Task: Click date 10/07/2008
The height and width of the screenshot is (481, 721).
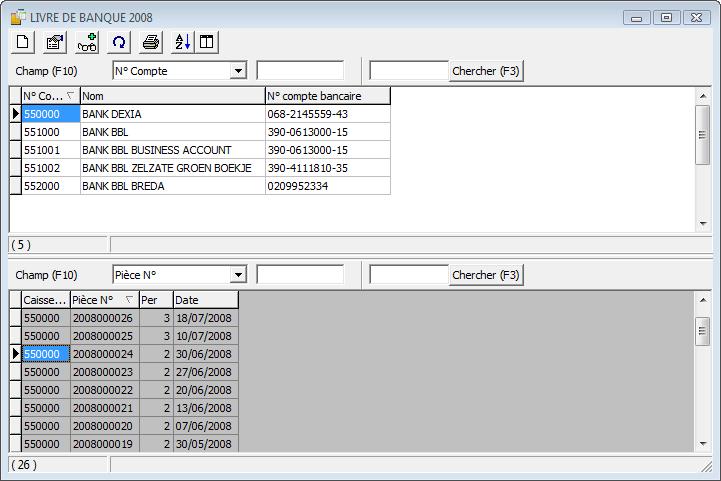Action: (206, 336)
